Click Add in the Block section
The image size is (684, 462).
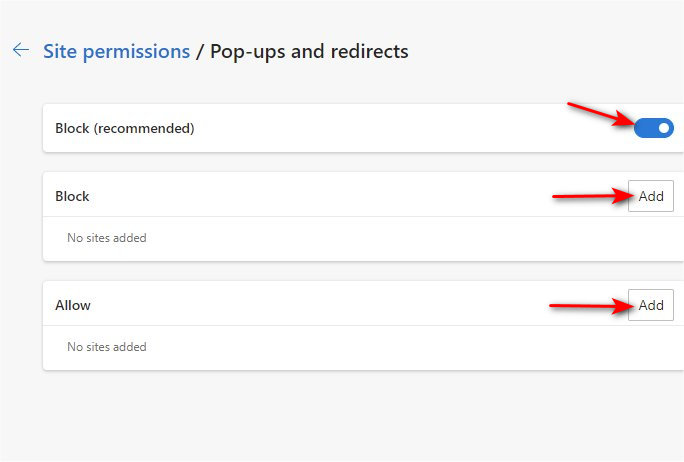pos(651,196)
